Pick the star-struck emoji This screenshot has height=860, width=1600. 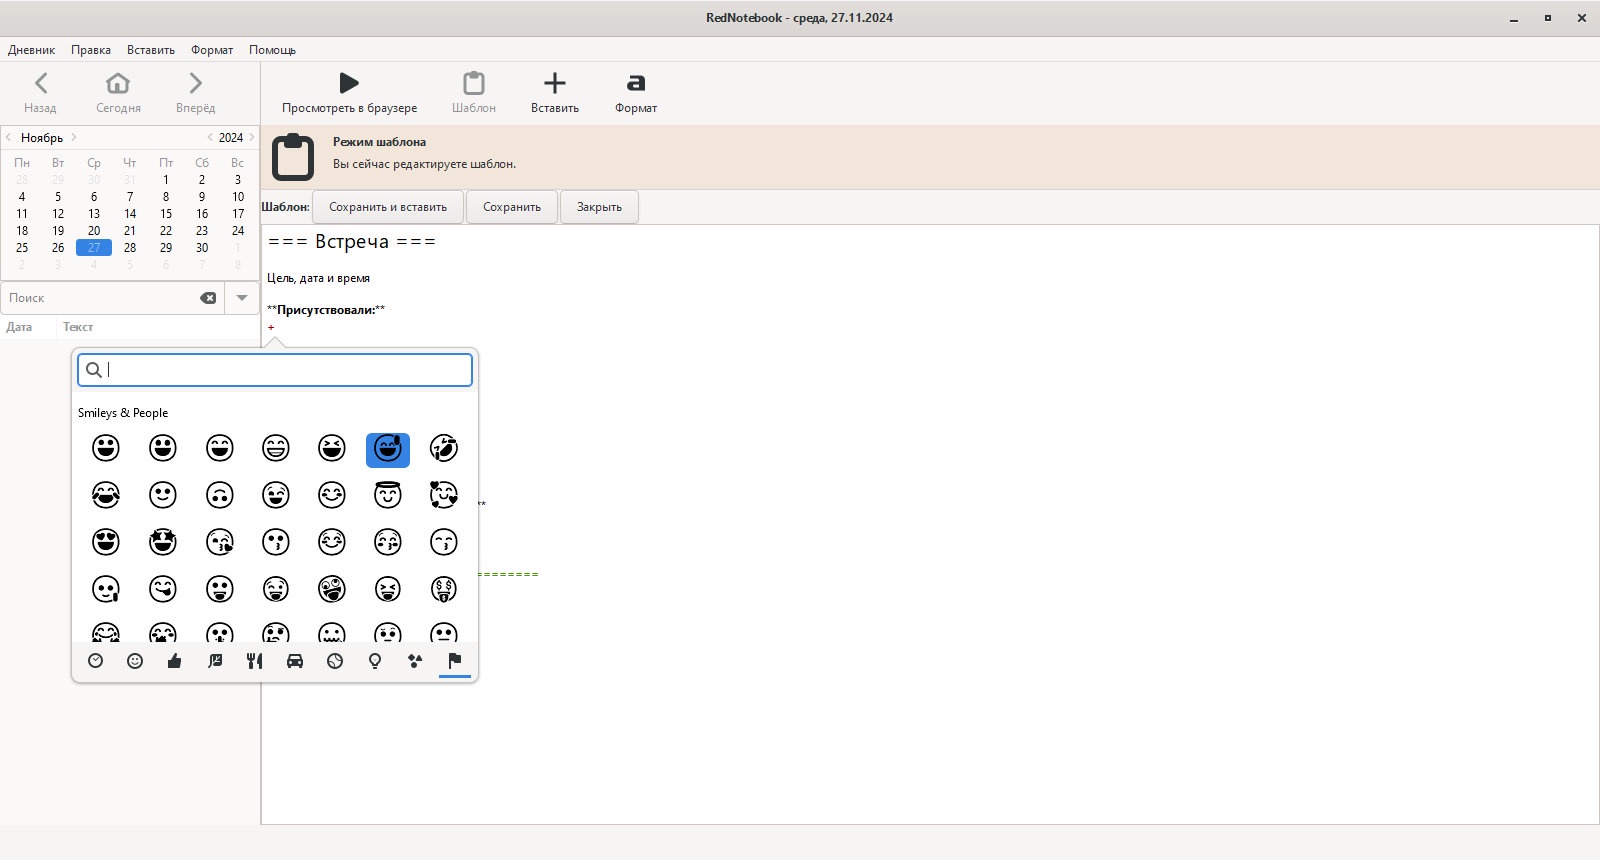[162, 542]
